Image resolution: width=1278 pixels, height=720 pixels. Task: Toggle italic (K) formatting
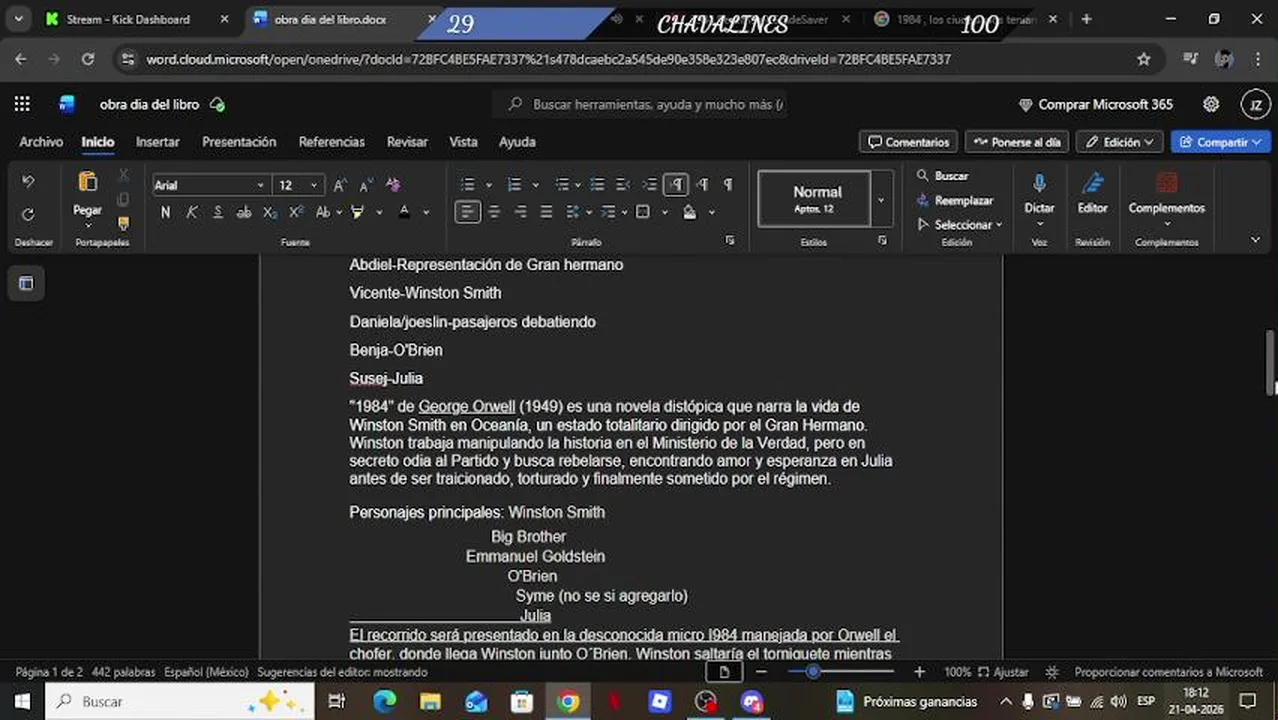(x=191, y=212)
